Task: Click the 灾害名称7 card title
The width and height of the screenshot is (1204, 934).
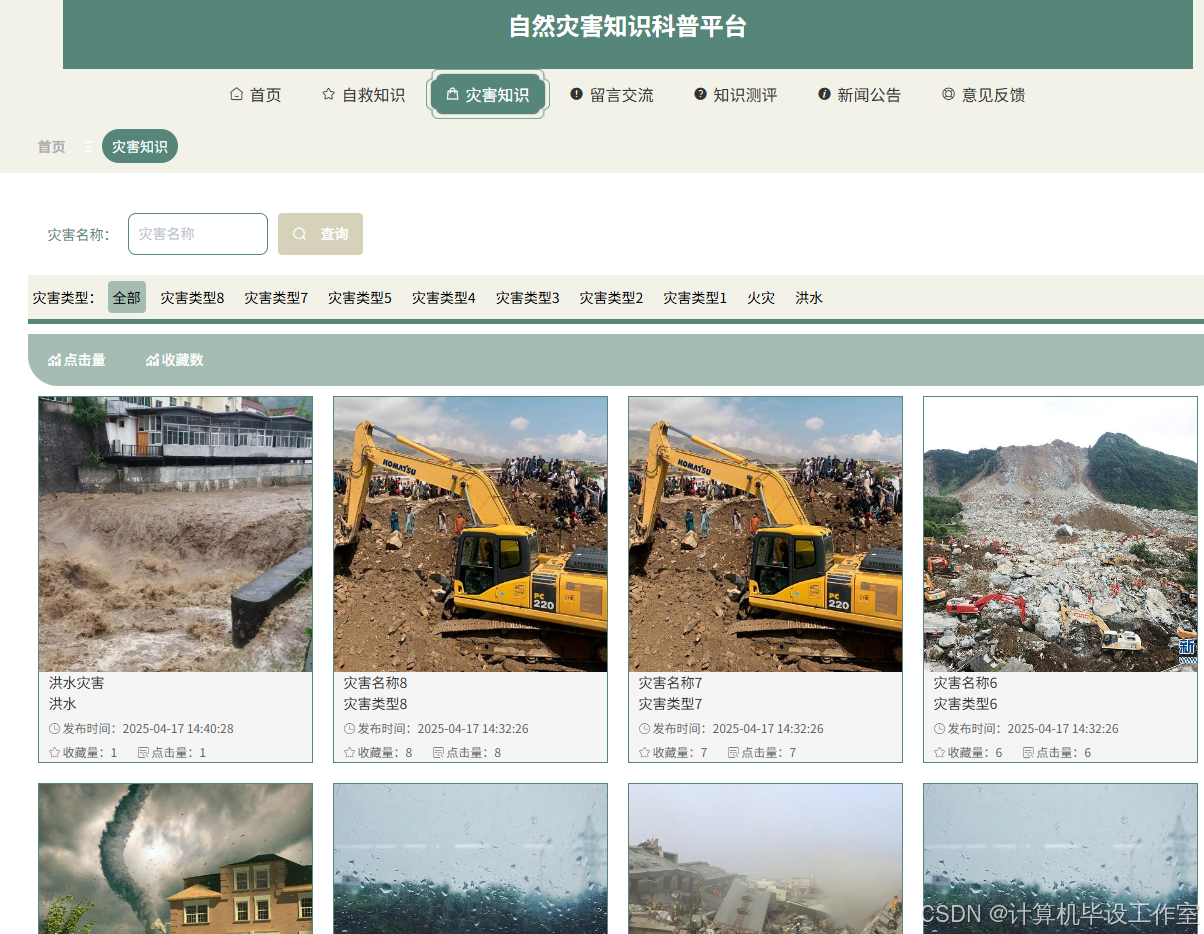Action: point(671,683)
